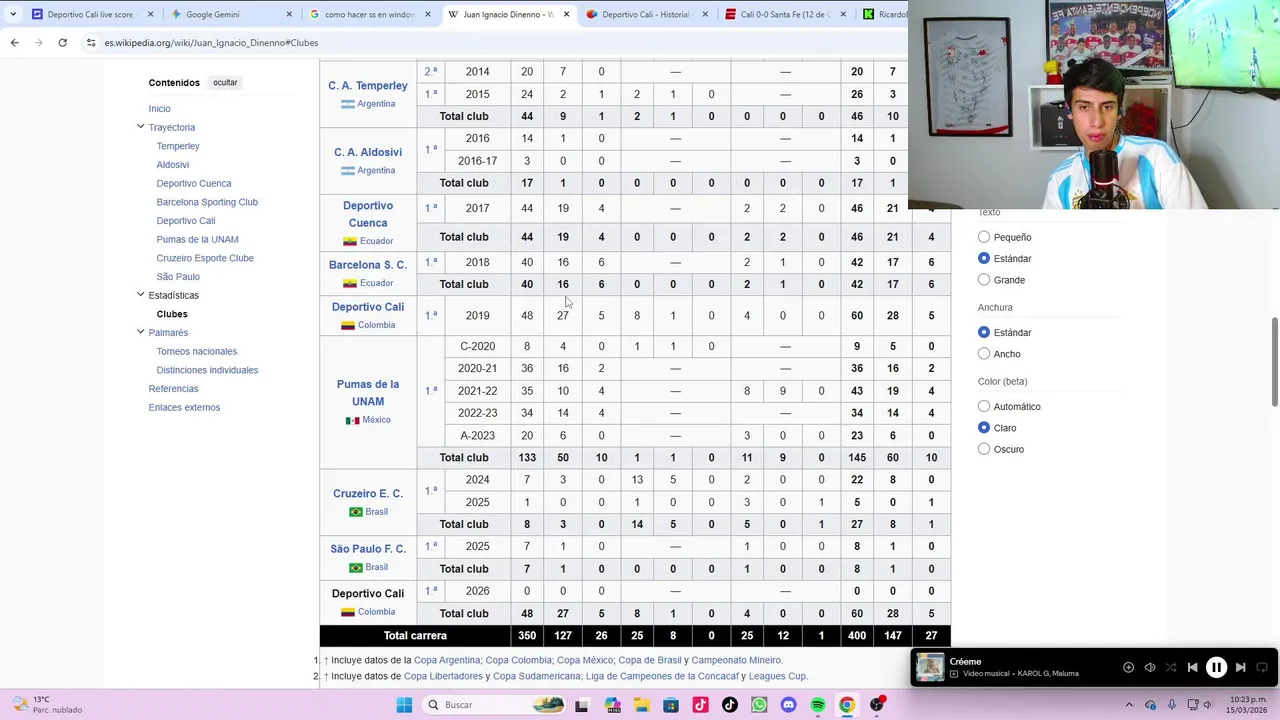Select Estándar text size
Image resolution: width=1280 pixels, height=720 pixels.
click(x=984, y=258)
